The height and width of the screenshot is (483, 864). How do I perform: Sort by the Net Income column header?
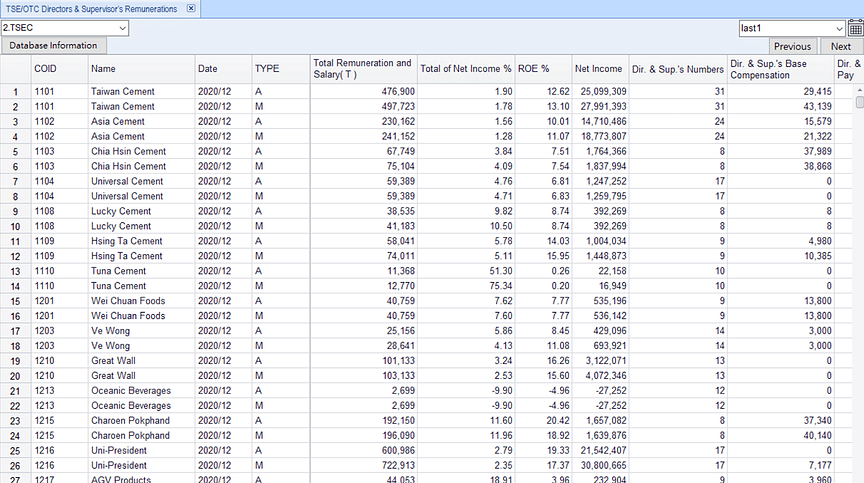click(x=598, y=69)
